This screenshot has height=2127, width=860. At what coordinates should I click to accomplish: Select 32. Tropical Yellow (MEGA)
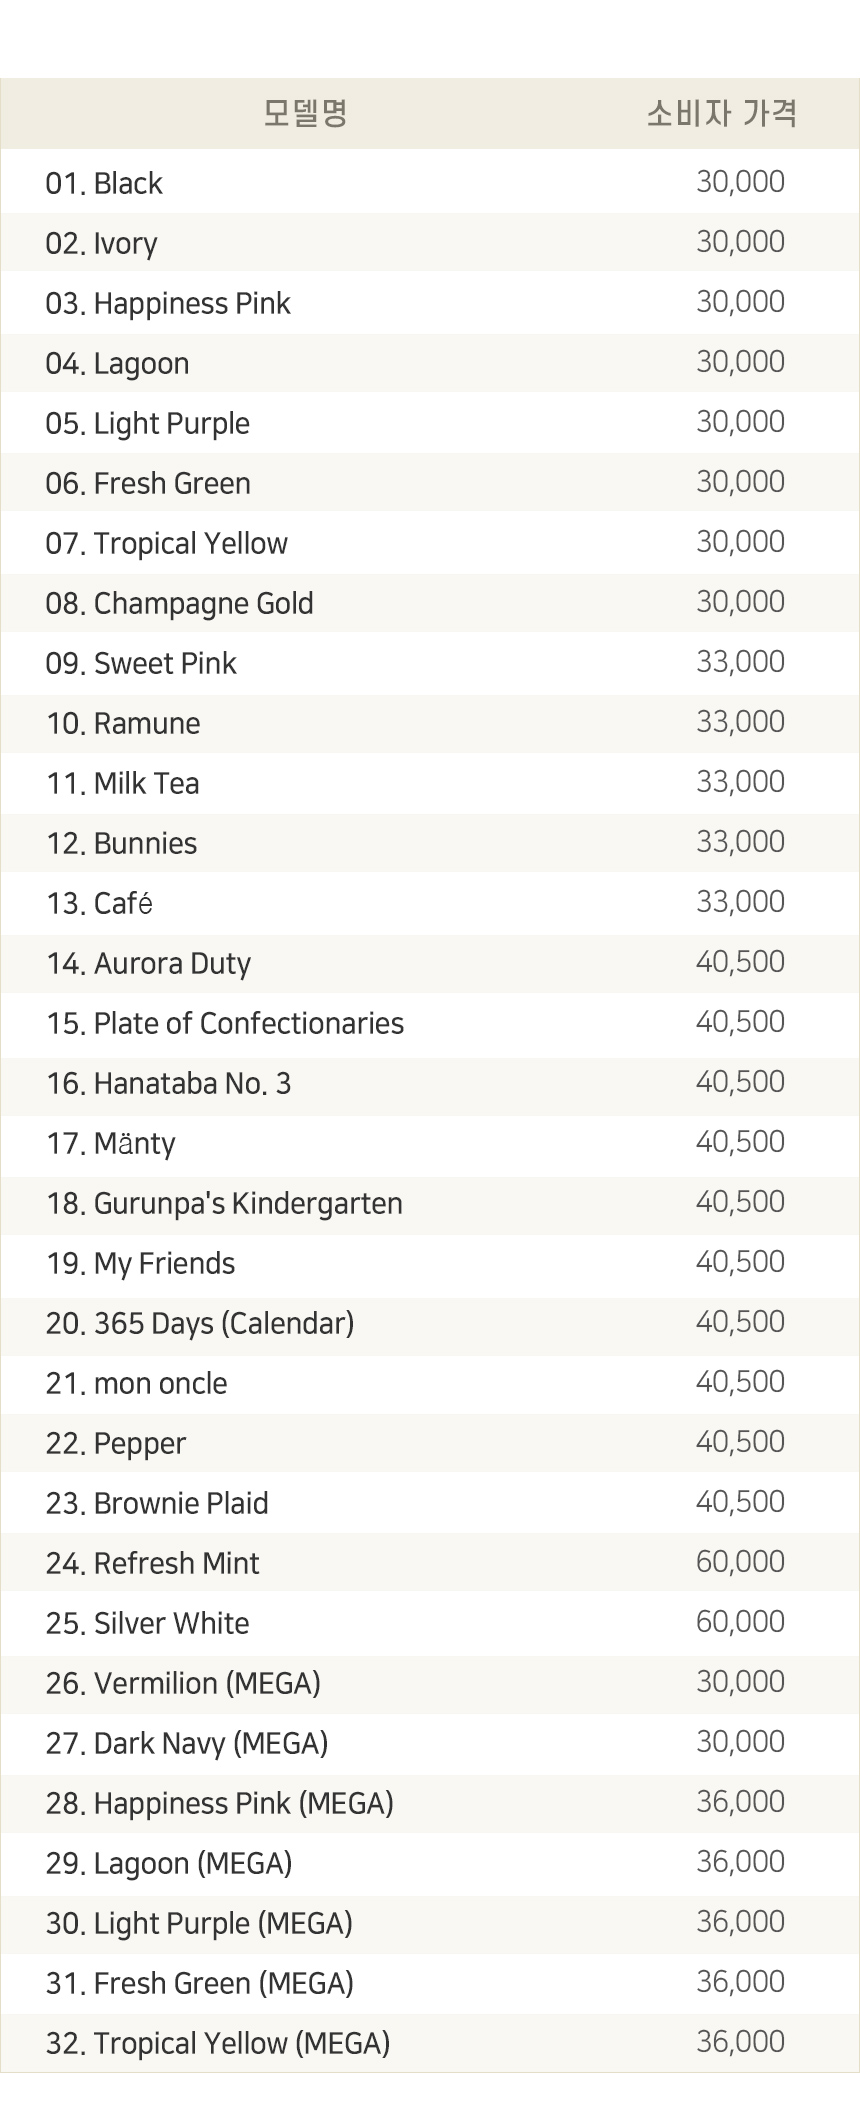pyautogui.click(x=218, y=2044)
